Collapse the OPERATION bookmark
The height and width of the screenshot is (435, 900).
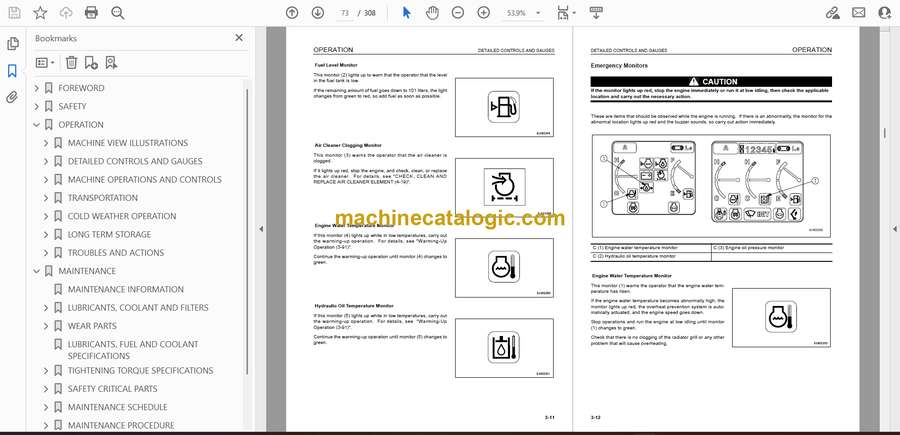coord(37,125)
